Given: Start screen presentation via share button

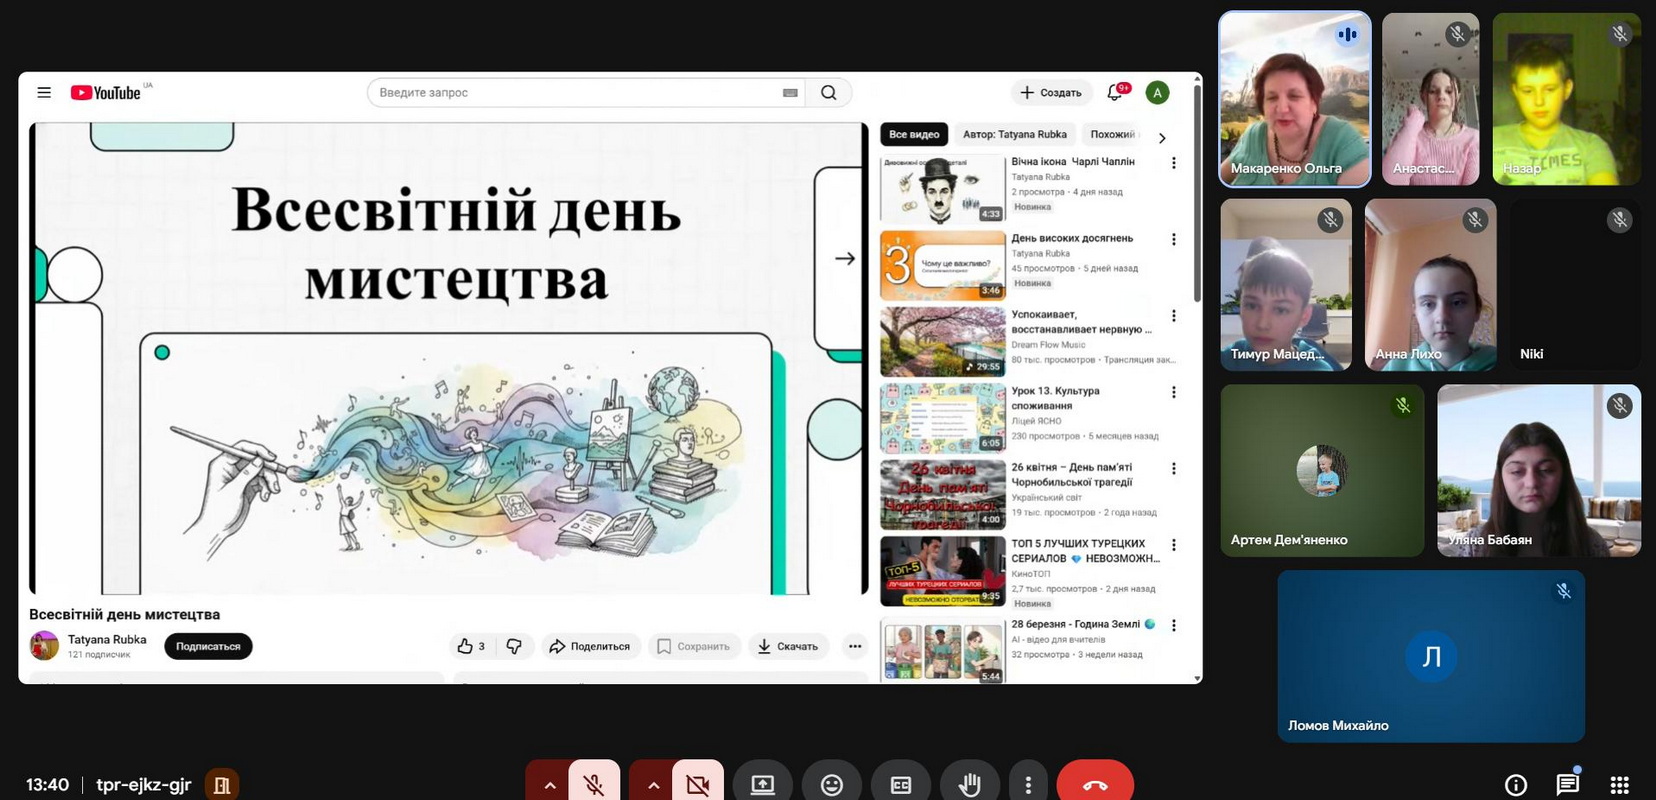Looking at the screenshot, I should click(x=762, y=785).
